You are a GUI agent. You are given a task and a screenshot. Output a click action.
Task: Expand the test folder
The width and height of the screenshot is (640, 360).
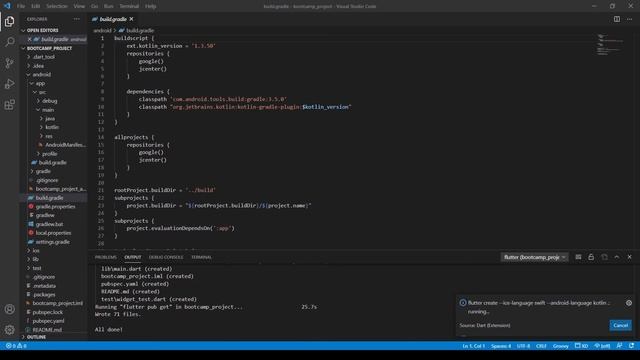[x=37, y=268]
